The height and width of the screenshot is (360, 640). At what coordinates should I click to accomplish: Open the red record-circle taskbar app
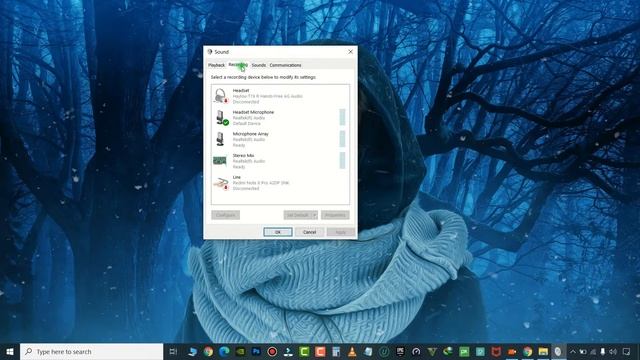[x=272, y=351]
